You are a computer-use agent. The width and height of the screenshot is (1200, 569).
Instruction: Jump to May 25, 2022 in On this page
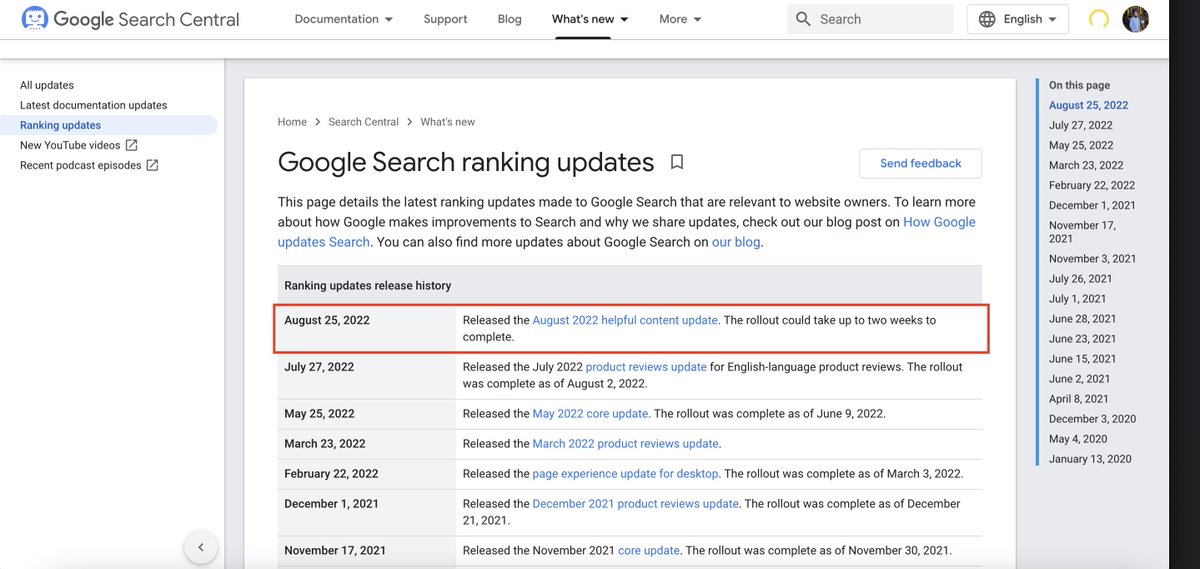point(1081,145)
